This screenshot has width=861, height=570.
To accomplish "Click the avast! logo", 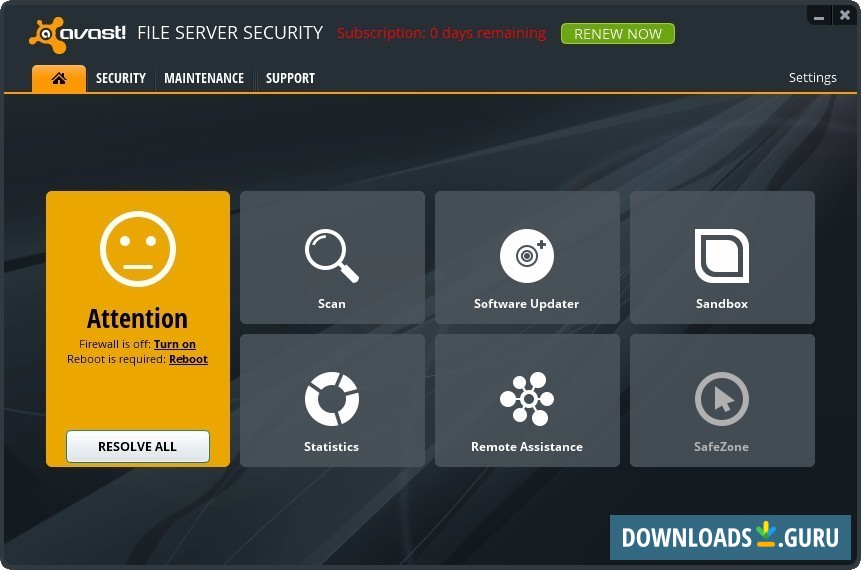I will pyautogui.click(x=77, y=35).
